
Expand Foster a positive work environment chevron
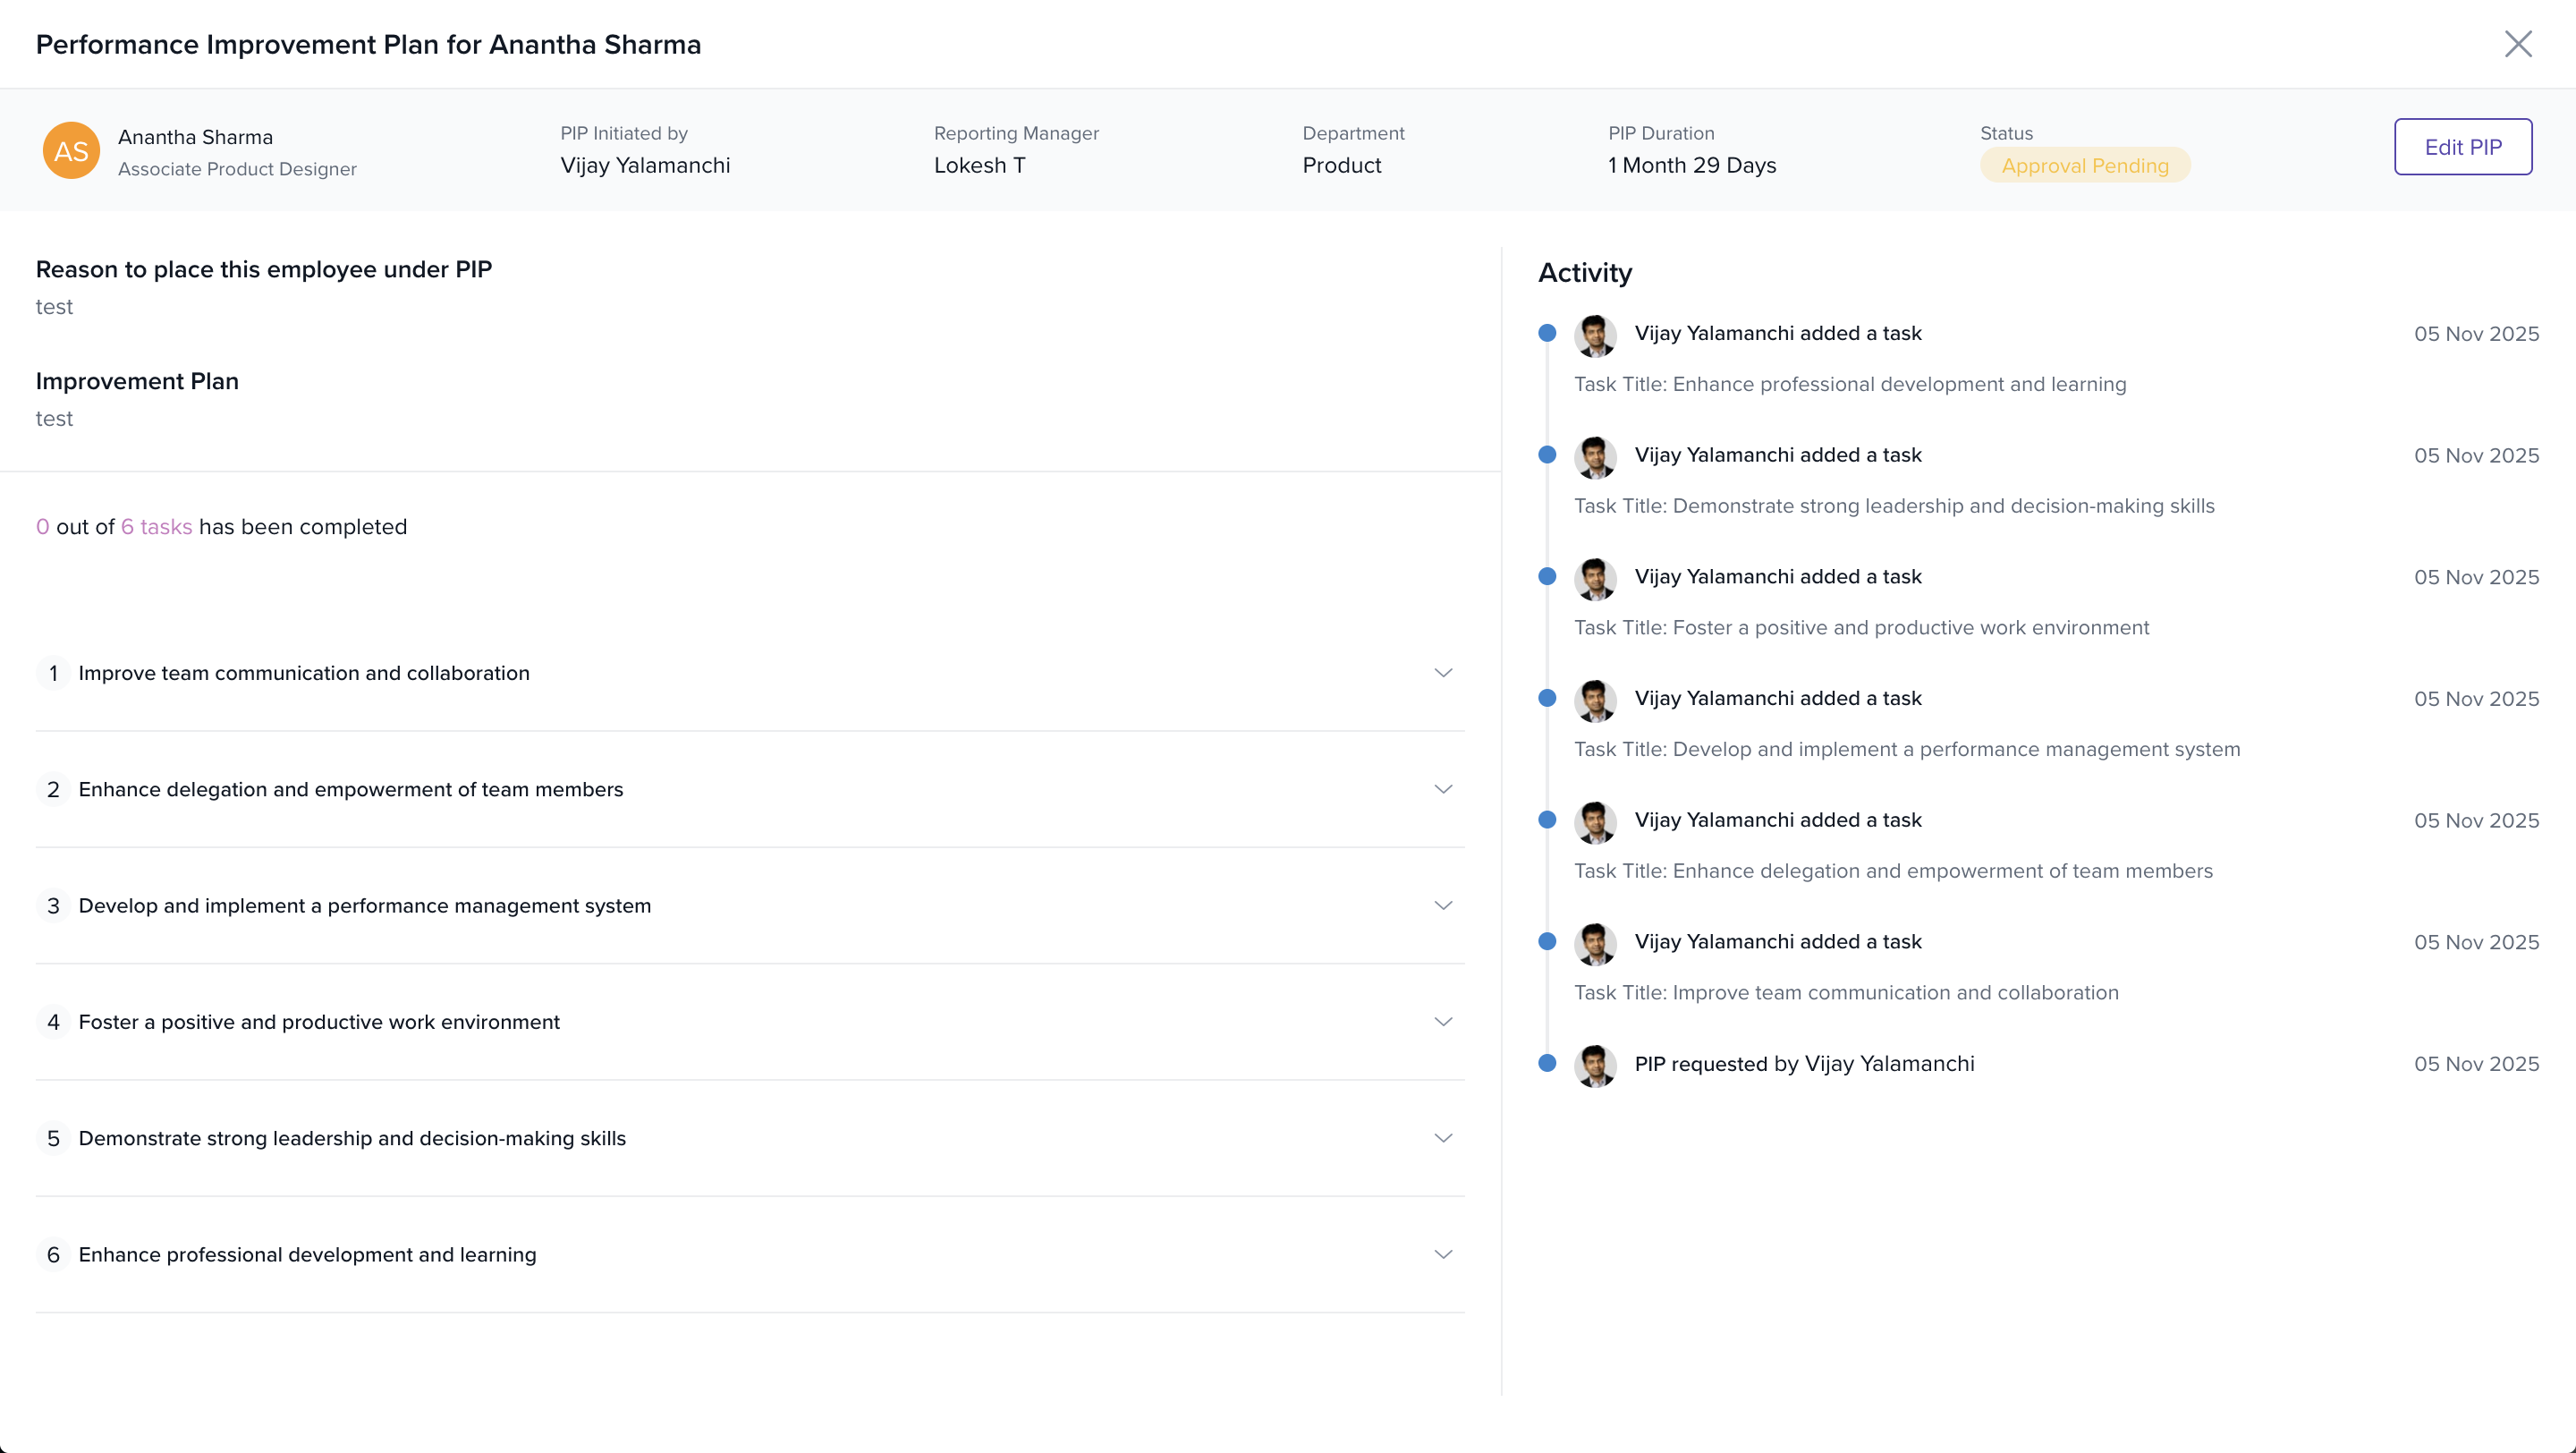click(1442, 1022)
